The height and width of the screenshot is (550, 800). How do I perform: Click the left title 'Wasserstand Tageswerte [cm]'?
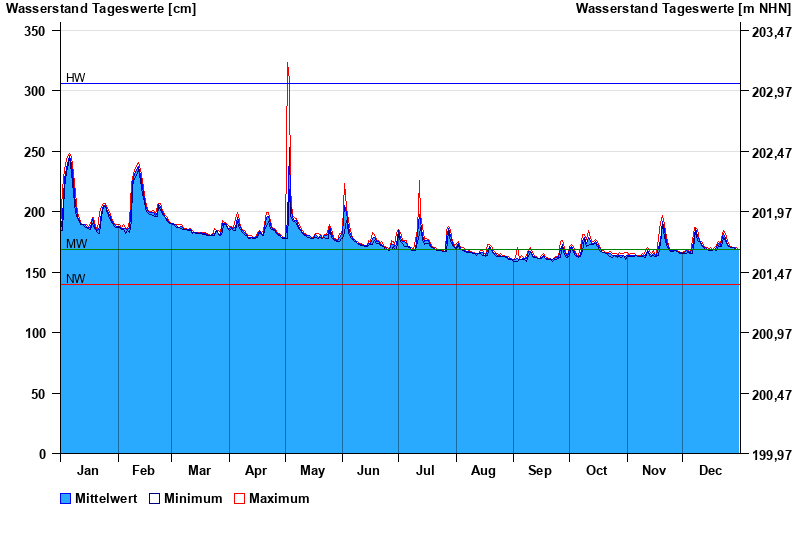pos(101,9)
